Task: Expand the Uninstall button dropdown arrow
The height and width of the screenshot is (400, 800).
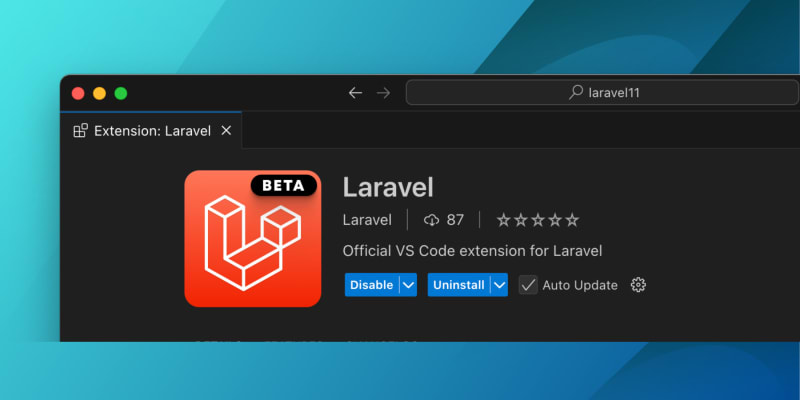Action: point(498,285)
